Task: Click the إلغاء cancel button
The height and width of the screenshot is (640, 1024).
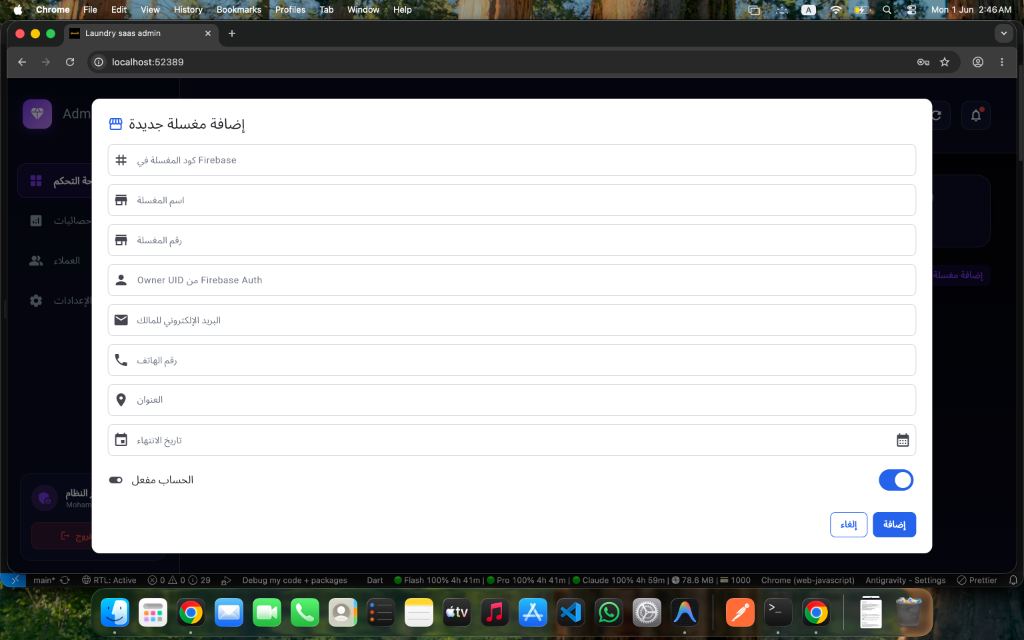Action: coord(848,524)
